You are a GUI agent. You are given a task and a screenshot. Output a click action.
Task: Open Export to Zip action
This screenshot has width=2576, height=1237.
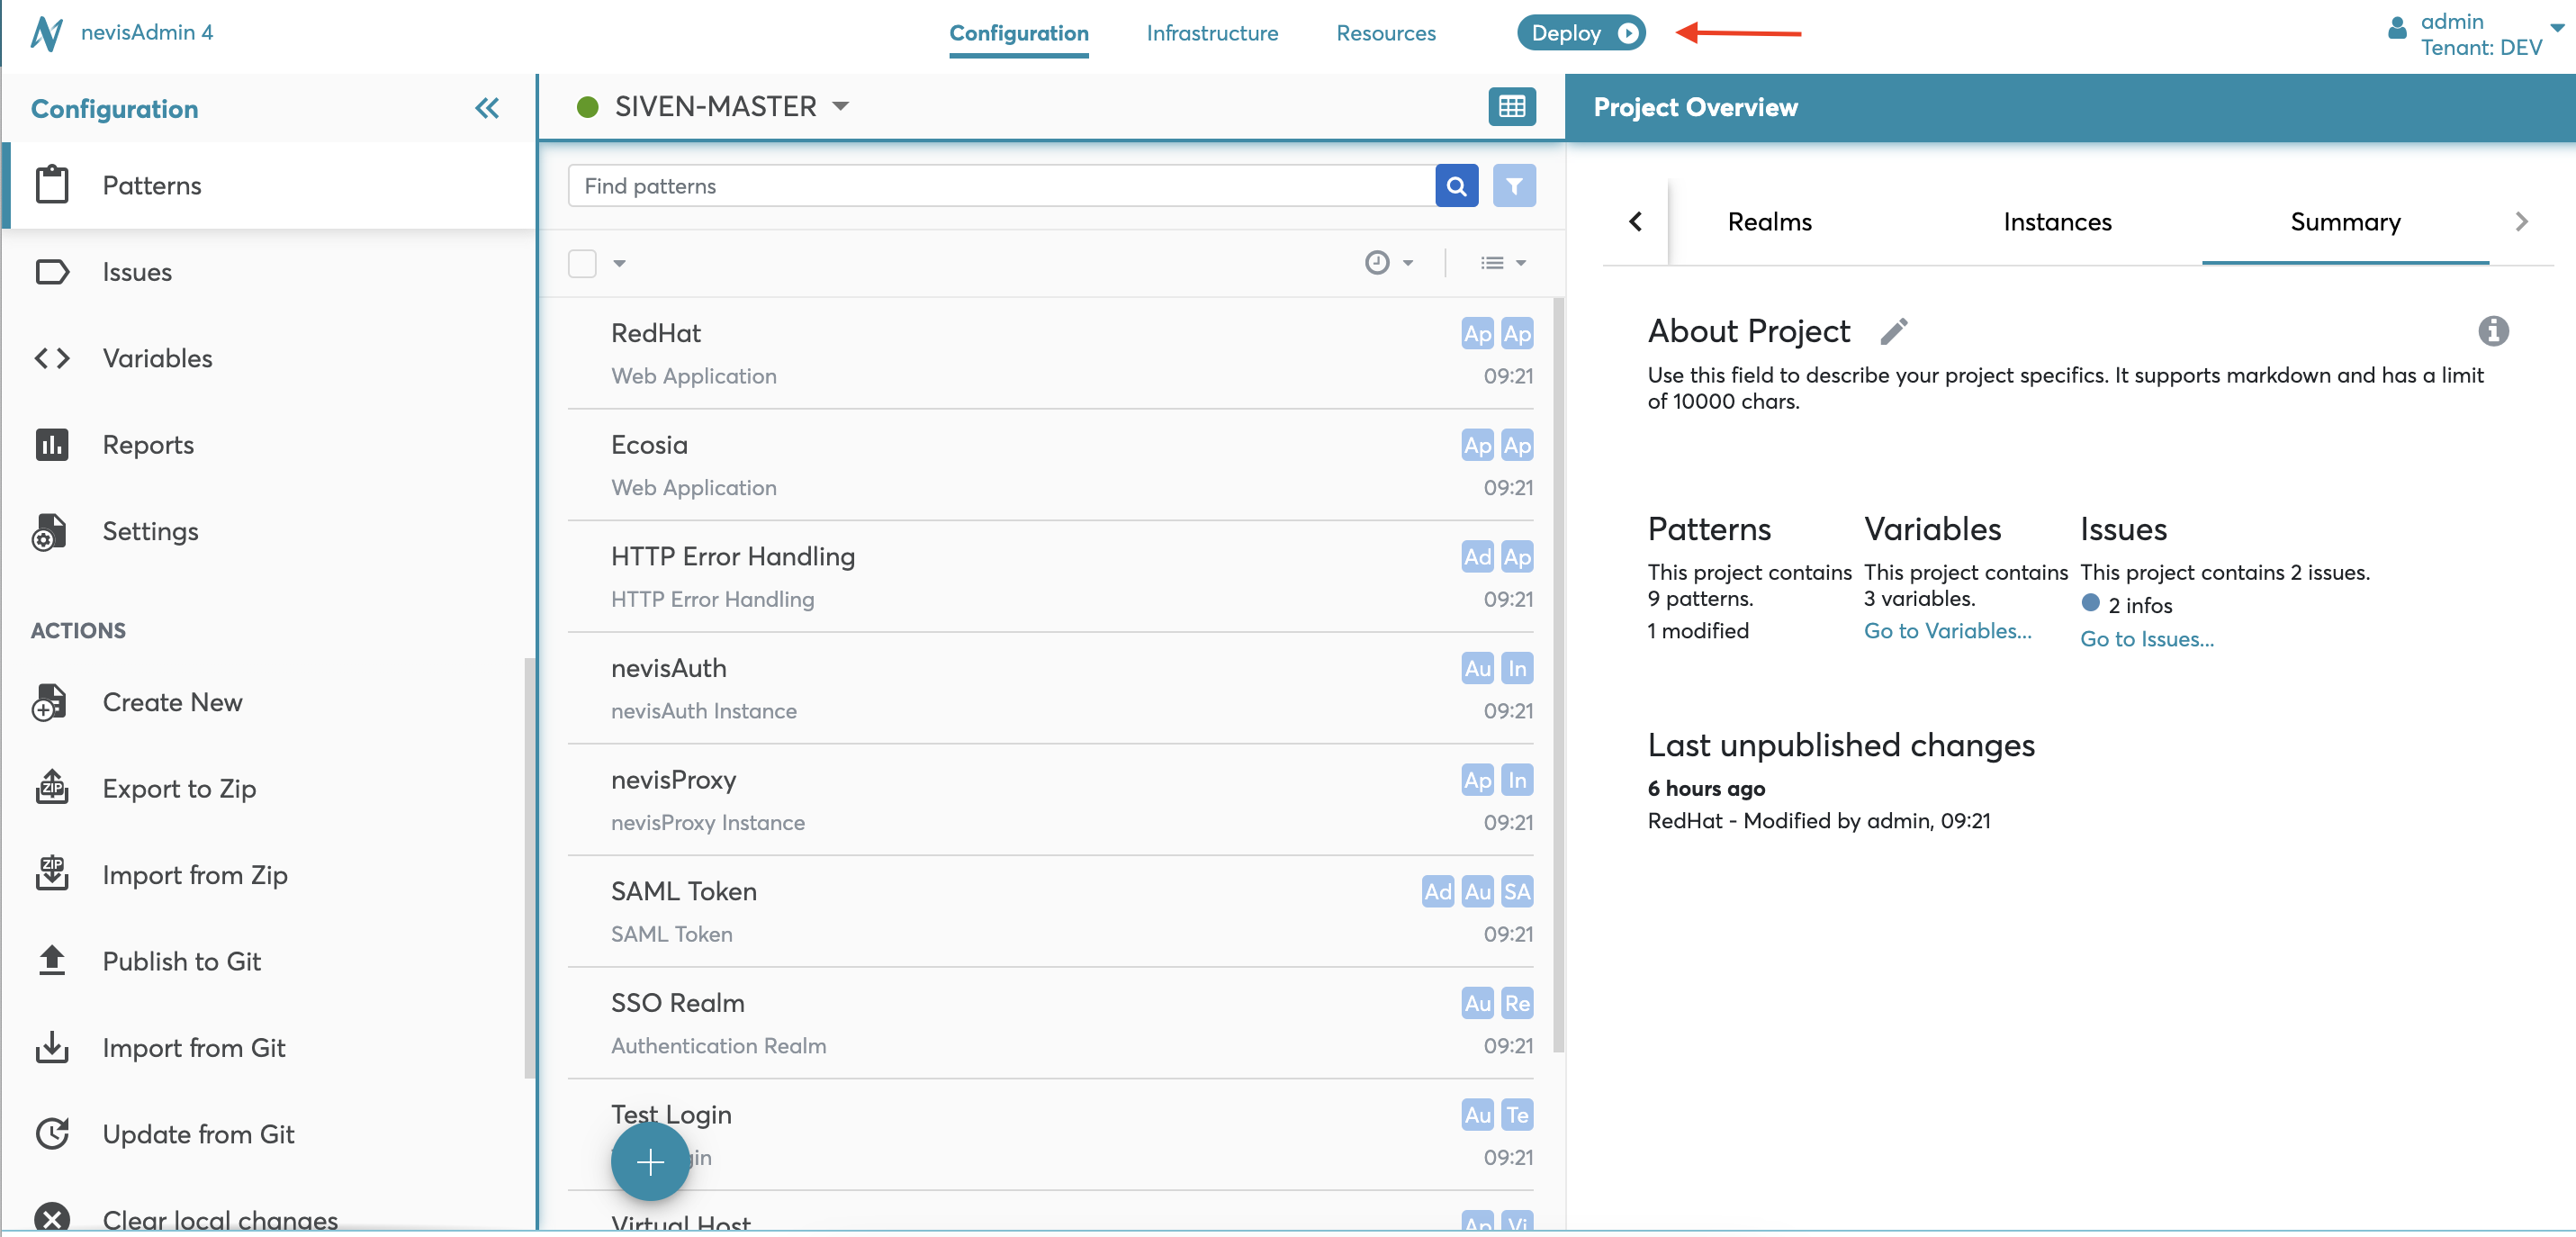pyautogui.click(x=179, y=788)
